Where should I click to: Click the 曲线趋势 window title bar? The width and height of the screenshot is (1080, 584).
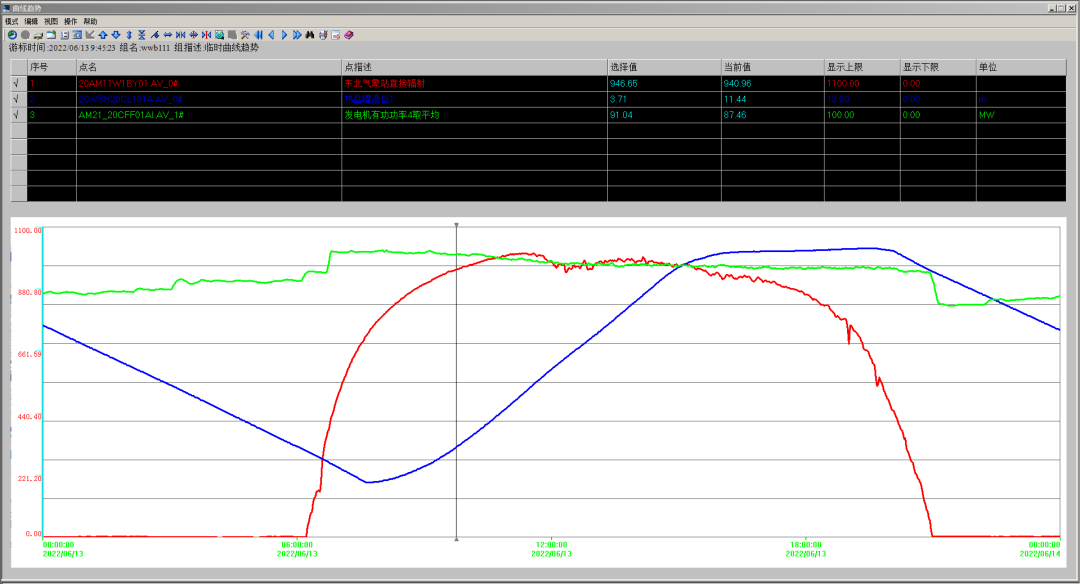(x=540, y=8)
